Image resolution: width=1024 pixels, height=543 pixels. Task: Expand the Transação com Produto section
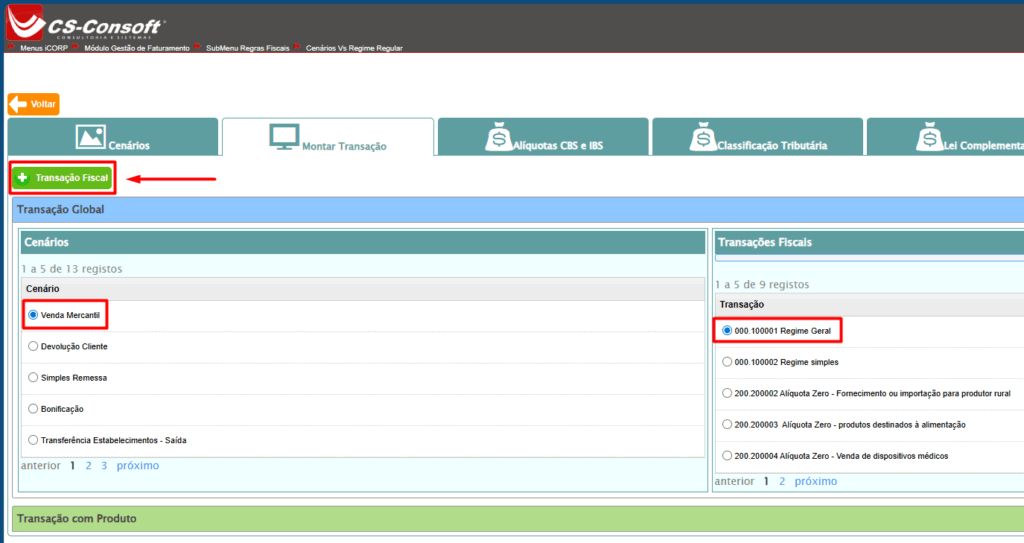(x=76, y=518)
